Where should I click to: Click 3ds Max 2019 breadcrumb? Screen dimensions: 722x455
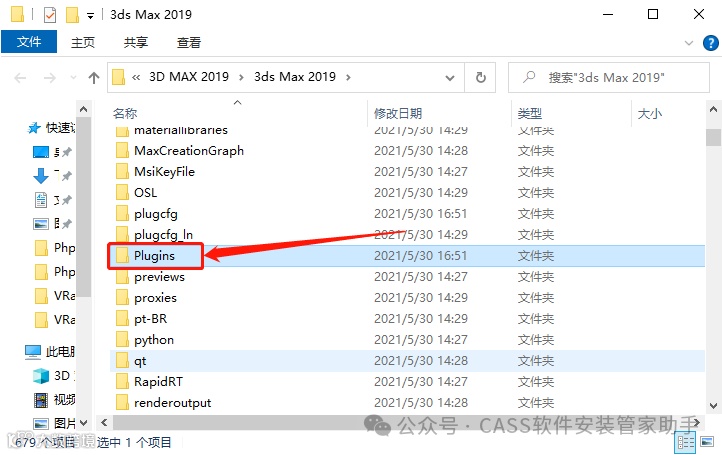295,76
